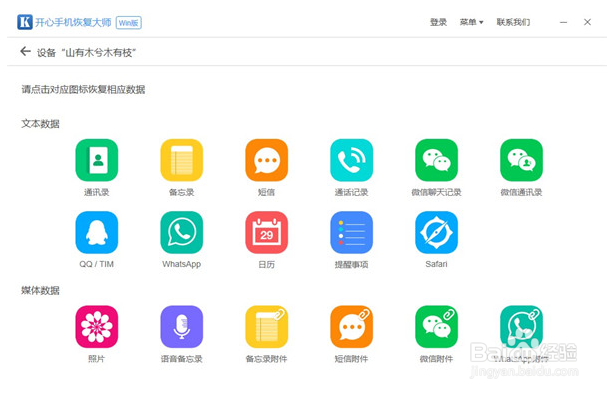614x393 pixels.
Task: Choose the 通话记录 call history icon
Action: 351,160
